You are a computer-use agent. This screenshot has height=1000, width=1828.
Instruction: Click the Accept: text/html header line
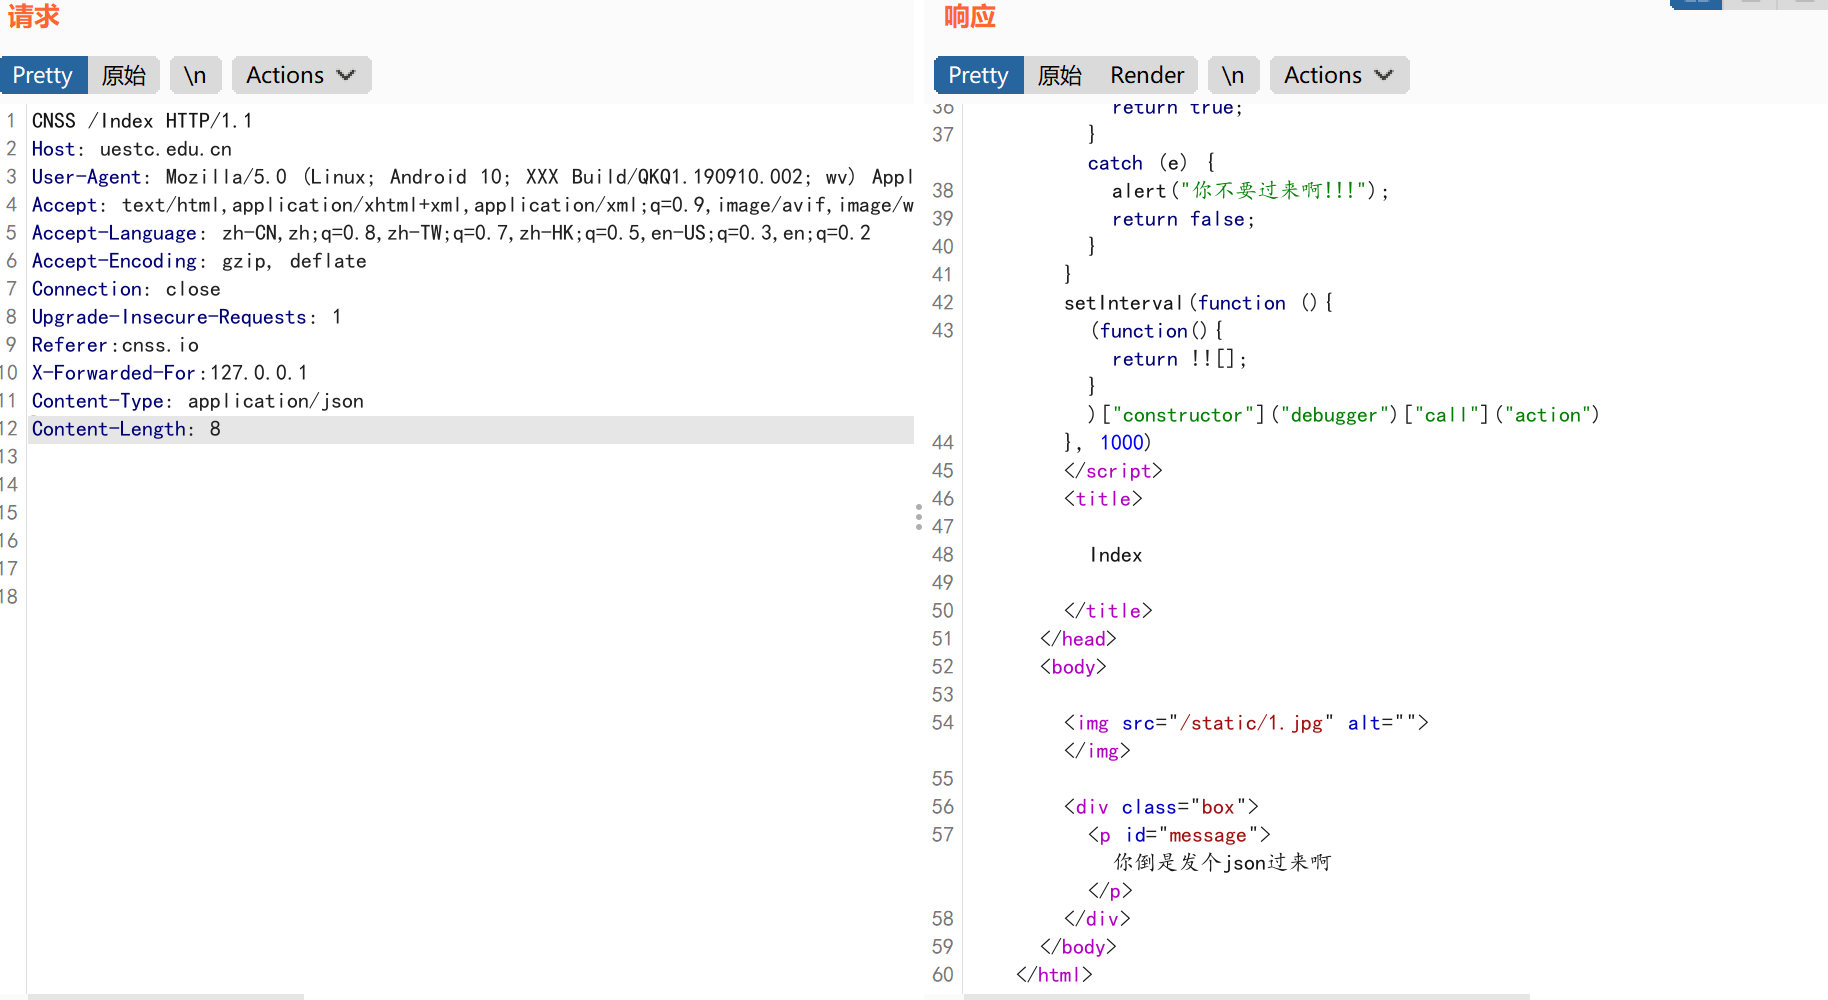pos(472,205)
